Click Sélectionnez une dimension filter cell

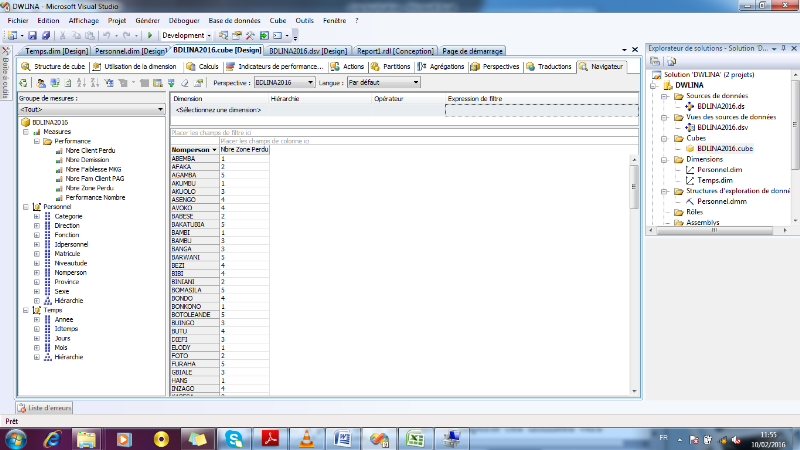(218, 110)
